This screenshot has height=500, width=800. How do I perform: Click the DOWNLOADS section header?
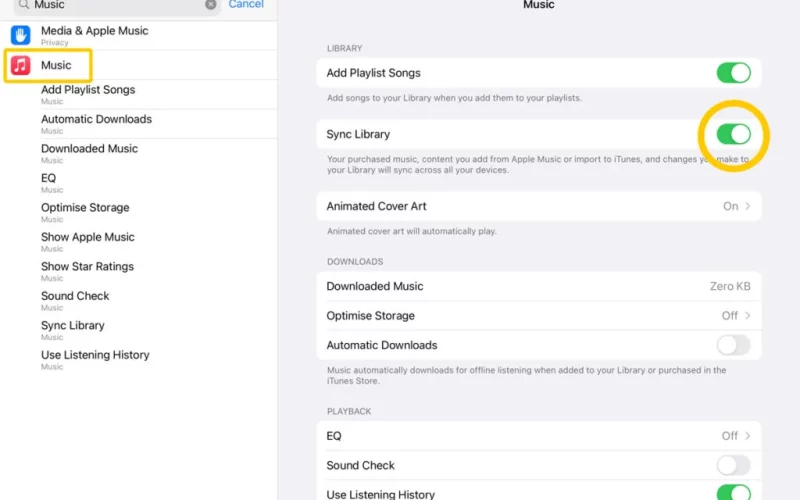click(x=355, y=262)
